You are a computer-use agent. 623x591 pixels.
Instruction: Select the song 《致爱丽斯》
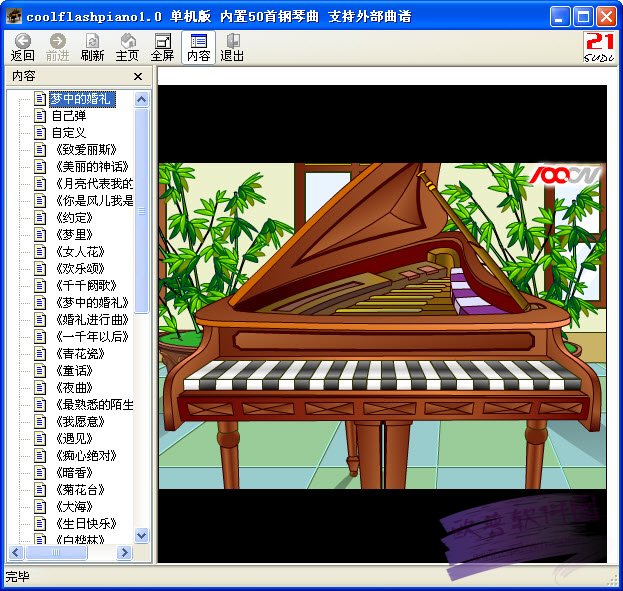[85, 150]
